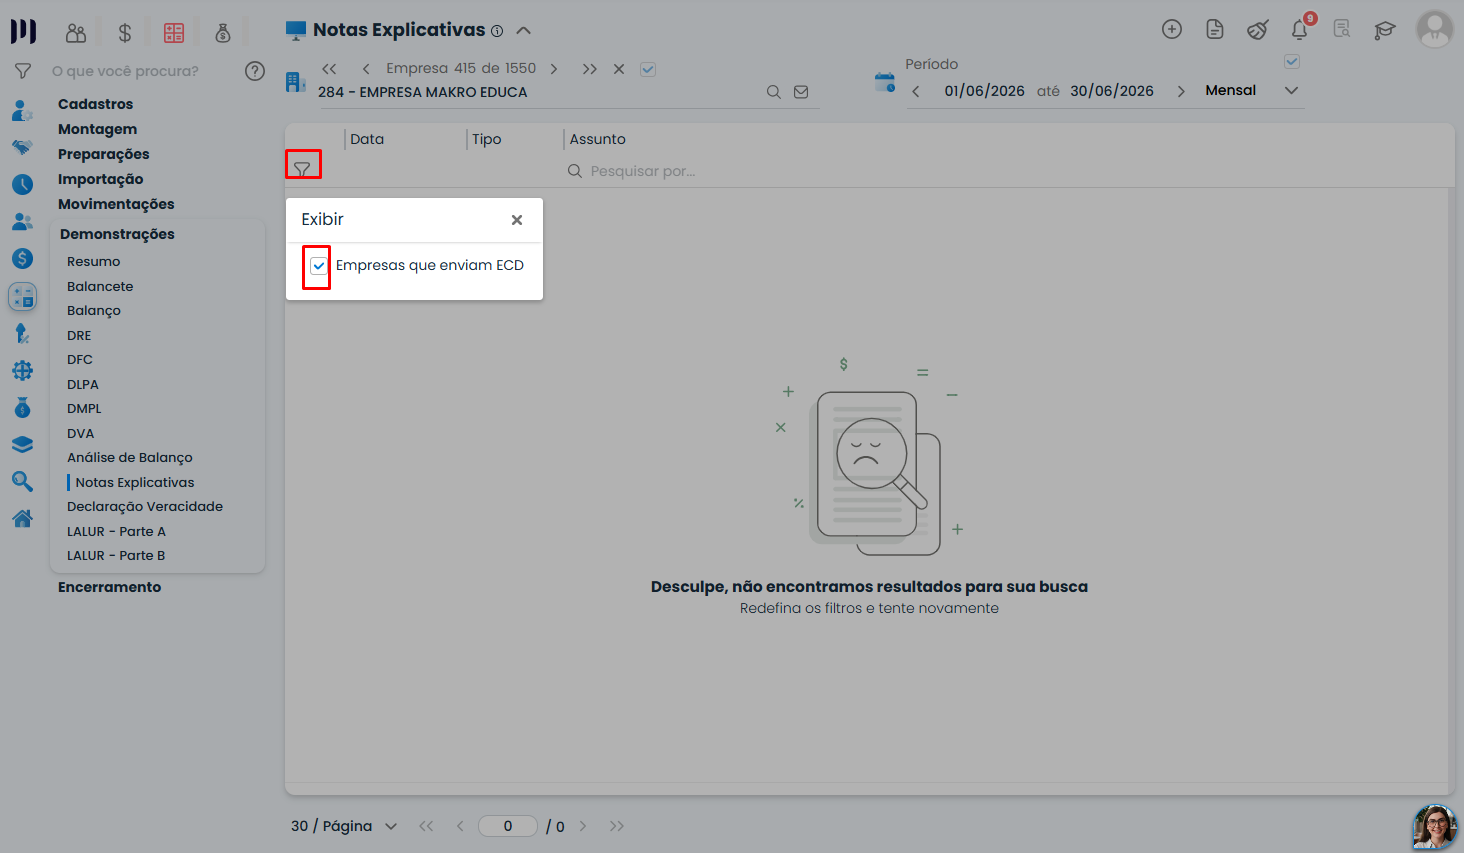Go to next company arrow

554,69
